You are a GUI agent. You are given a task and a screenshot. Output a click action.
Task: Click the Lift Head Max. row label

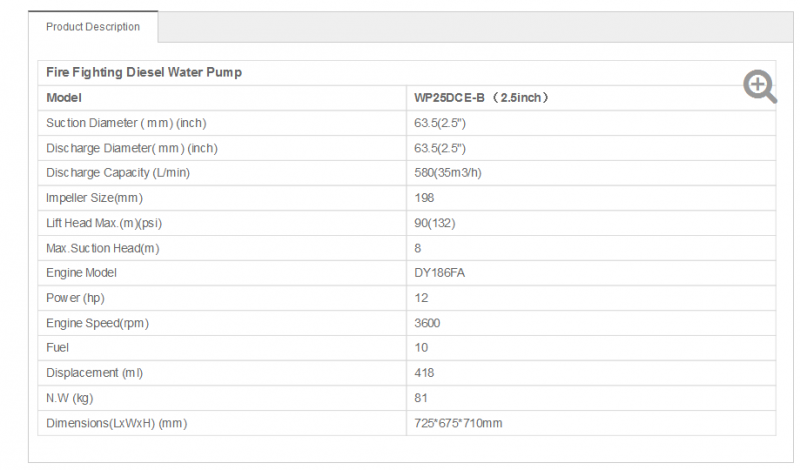pyautogui.click(x=104, y=223)
